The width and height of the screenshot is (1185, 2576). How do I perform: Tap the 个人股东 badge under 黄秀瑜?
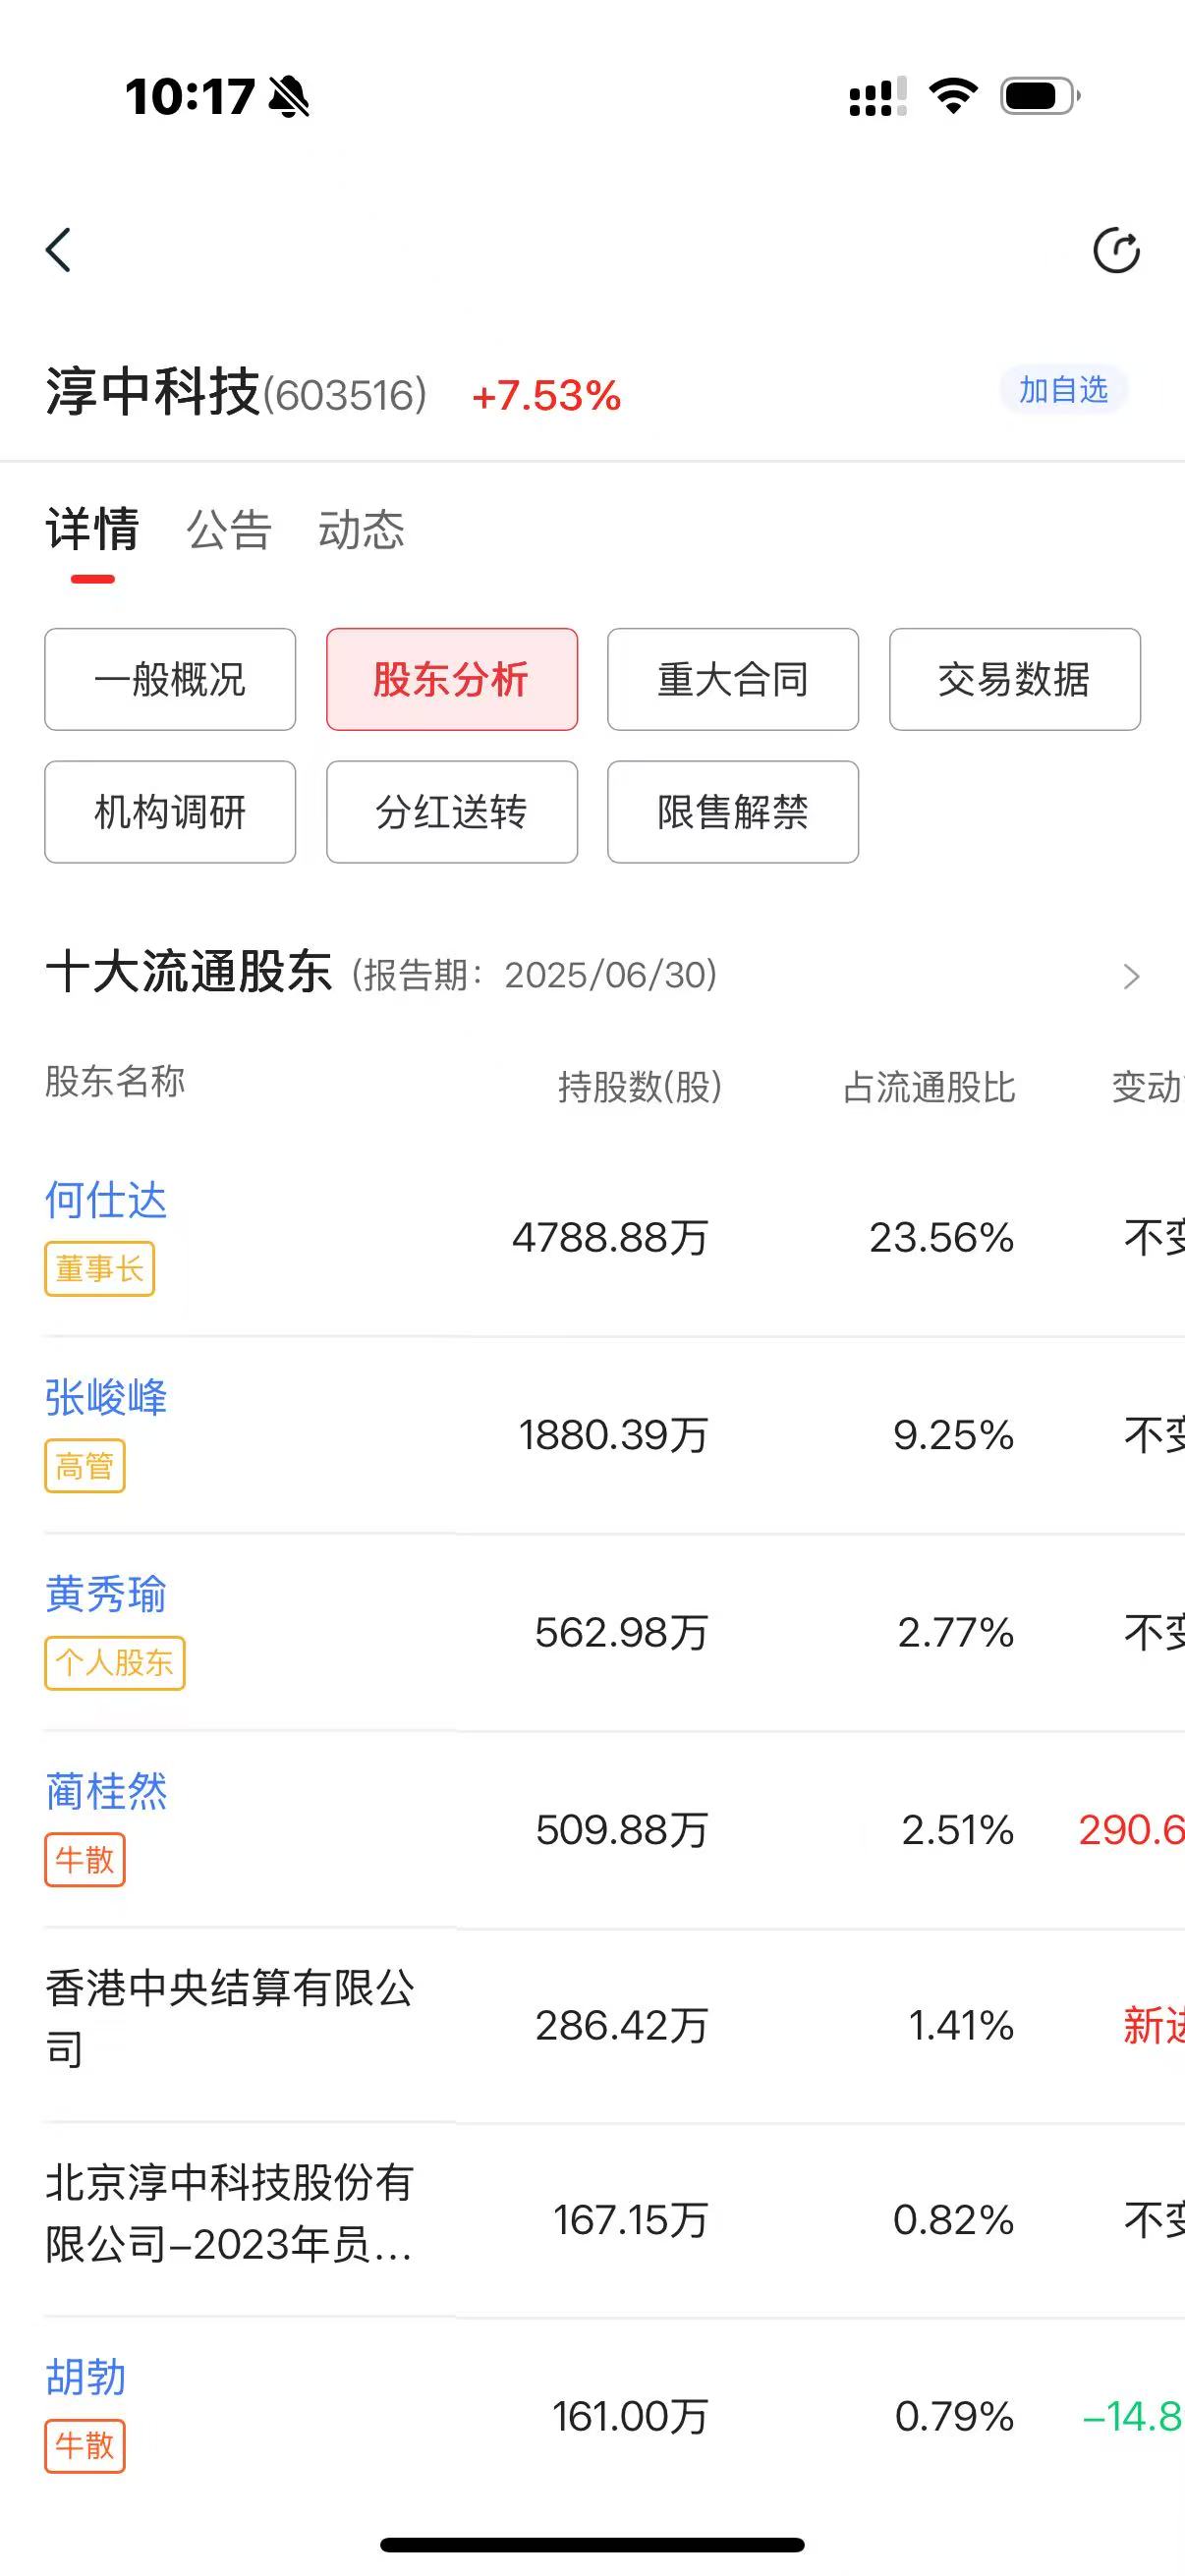(115, 1663)
